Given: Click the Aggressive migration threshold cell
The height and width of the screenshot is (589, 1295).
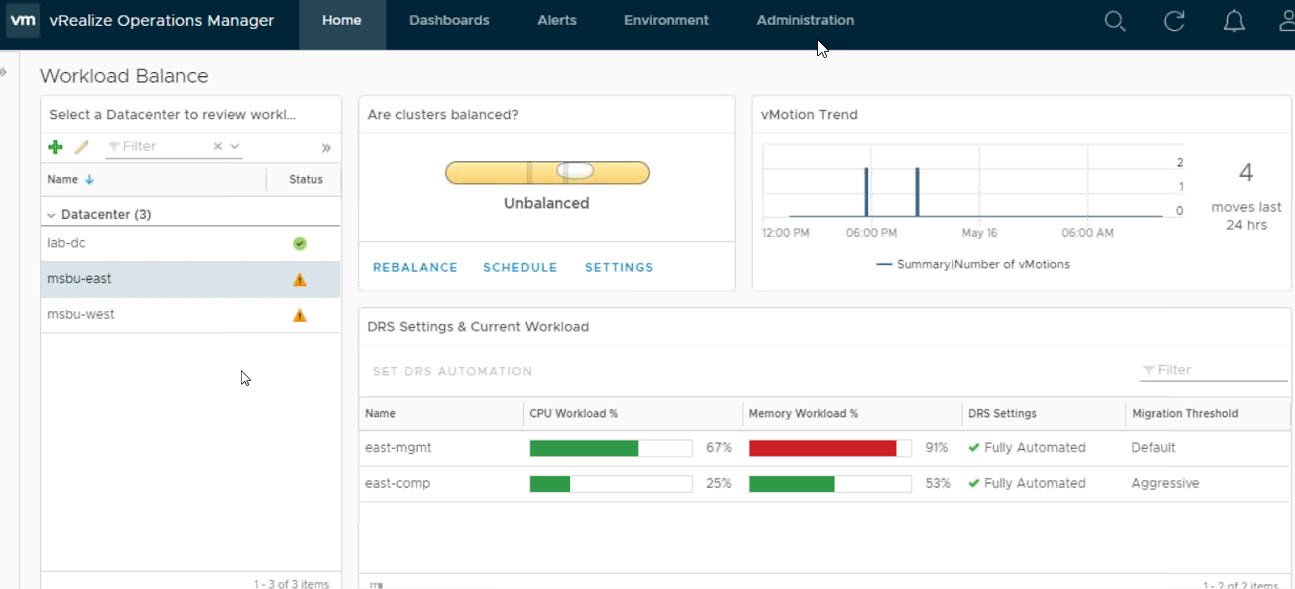Looking at the screenshot, I should pos(1165,484).
